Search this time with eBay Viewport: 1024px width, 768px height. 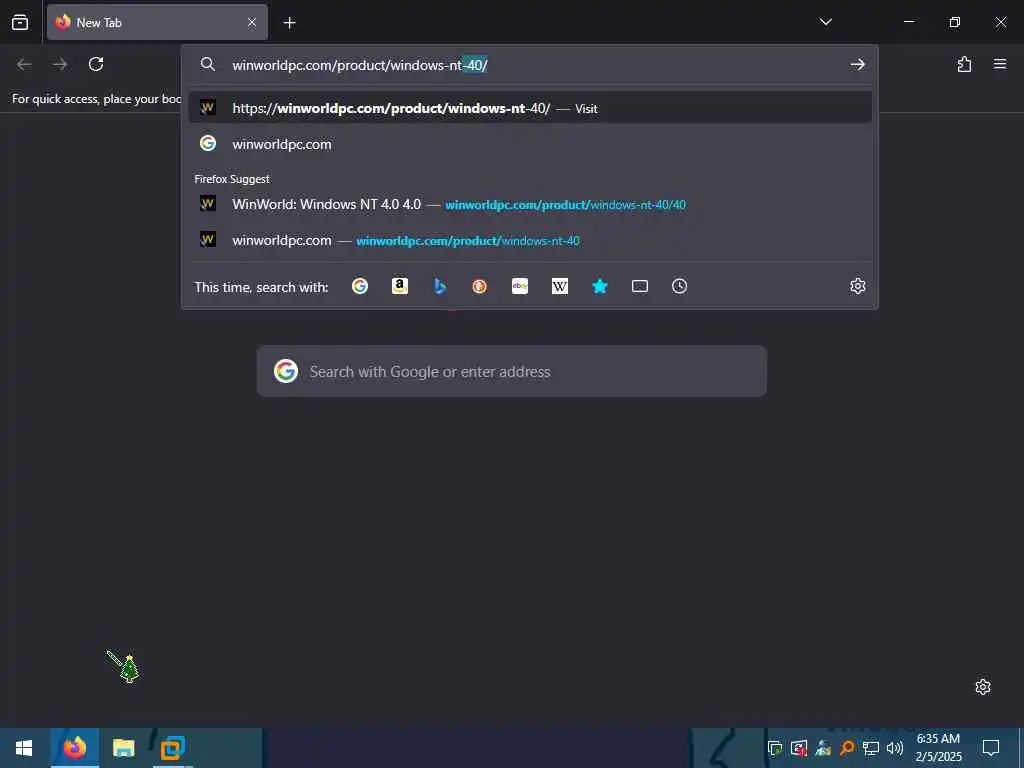pos(520,286)
